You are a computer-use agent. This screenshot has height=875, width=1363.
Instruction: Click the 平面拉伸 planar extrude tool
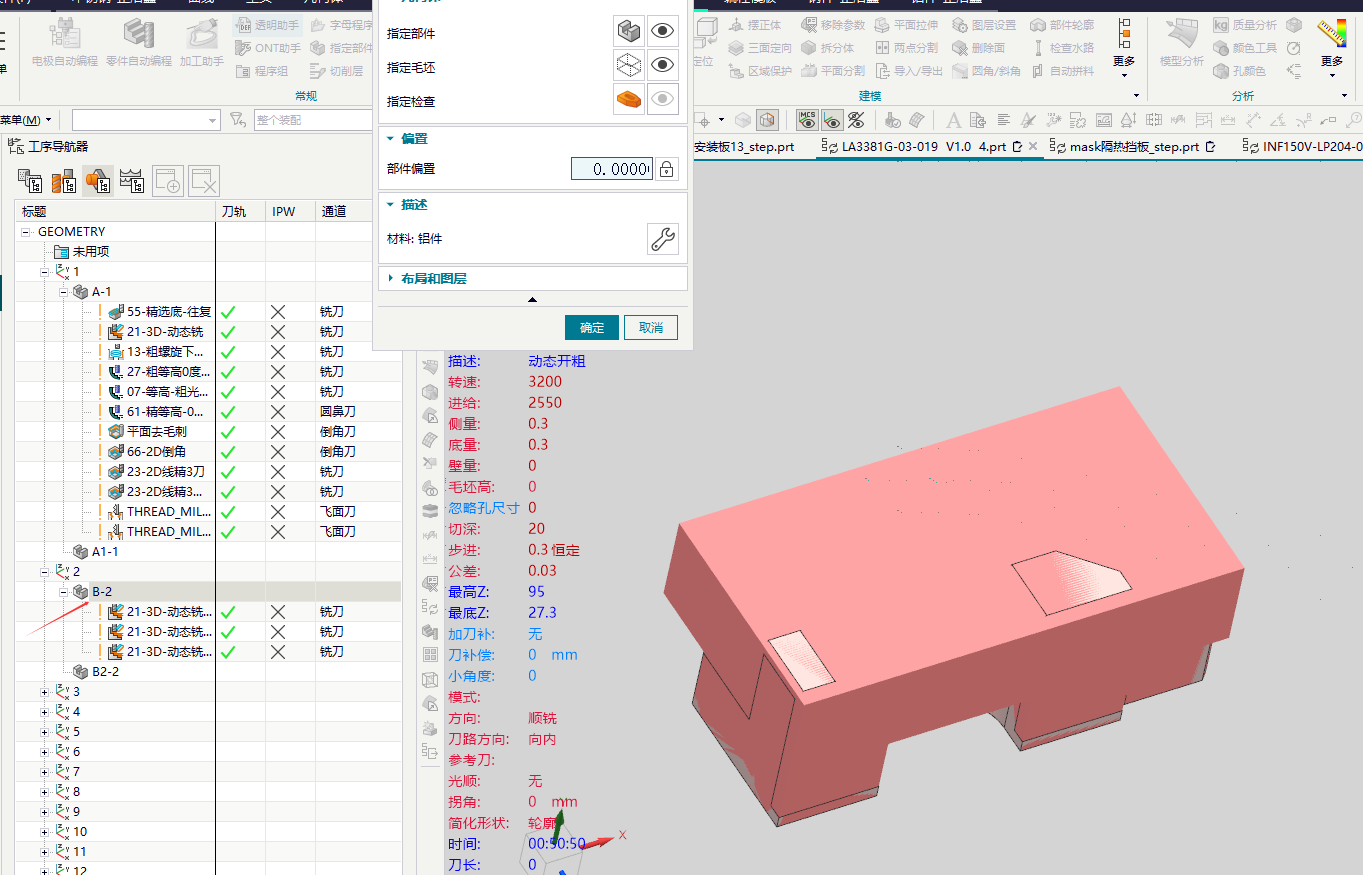click(907, 25)
